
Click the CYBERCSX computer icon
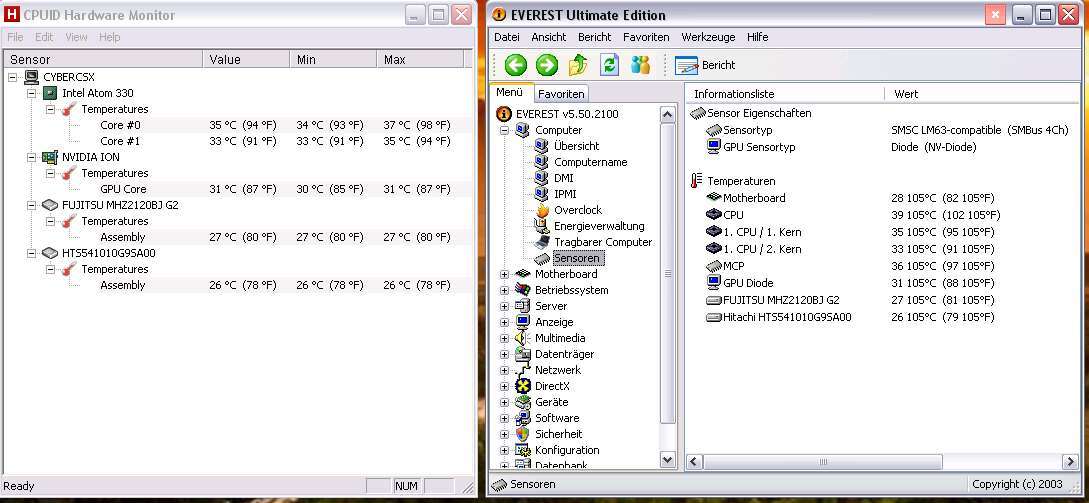click(31, 77)
